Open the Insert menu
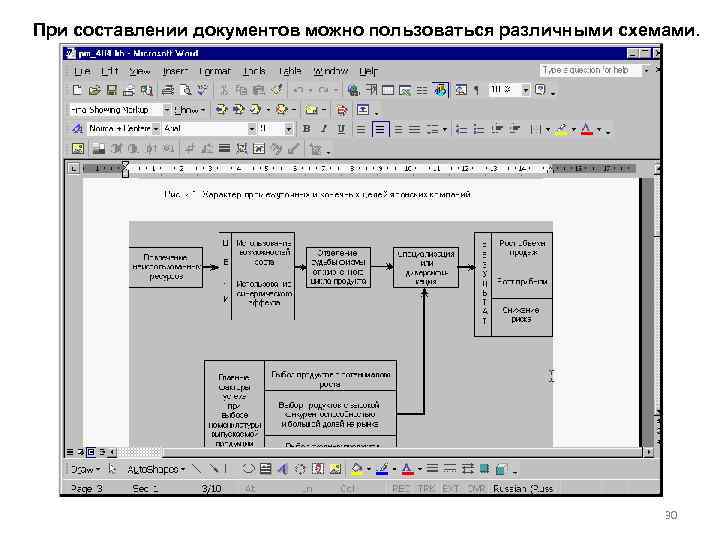Image resolution: width=720 pixels, height=540 pixels. pos(175,71)
